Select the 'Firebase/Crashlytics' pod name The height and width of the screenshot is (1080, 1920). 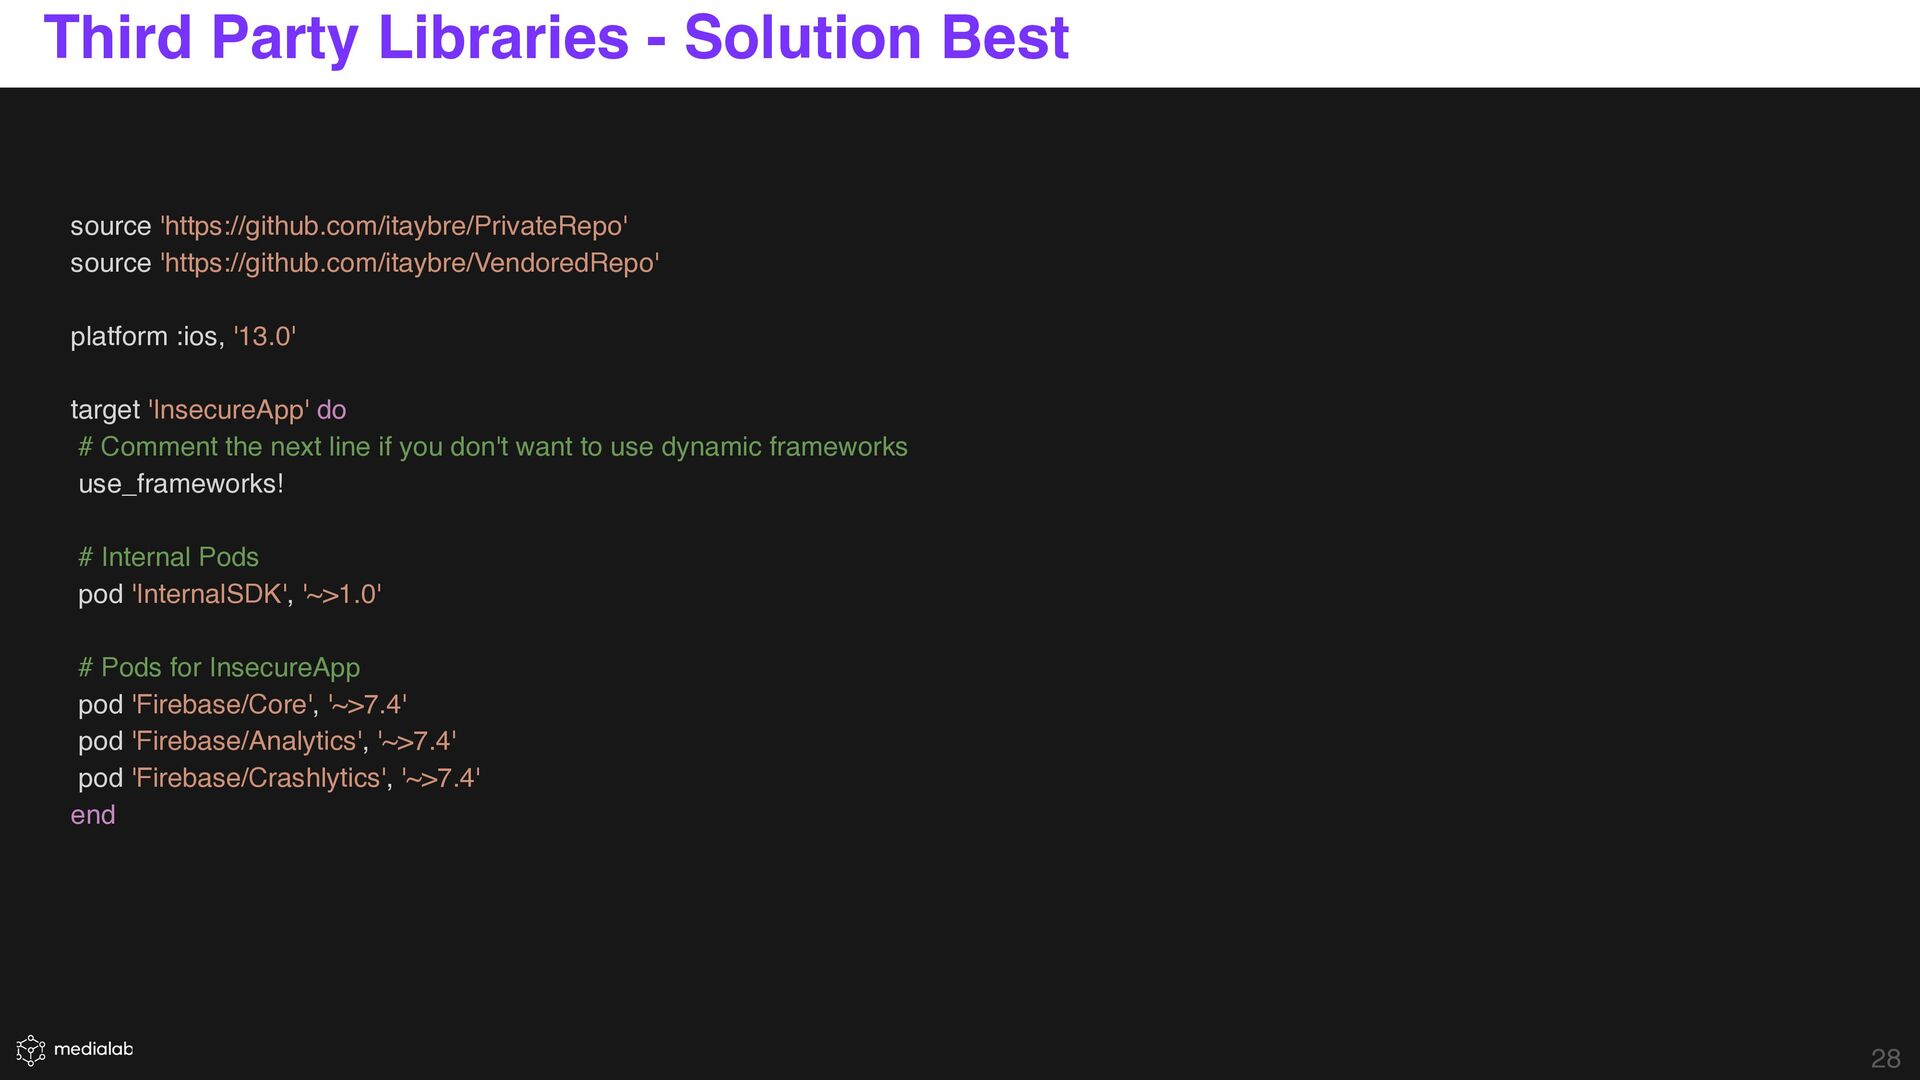point(259,778)
